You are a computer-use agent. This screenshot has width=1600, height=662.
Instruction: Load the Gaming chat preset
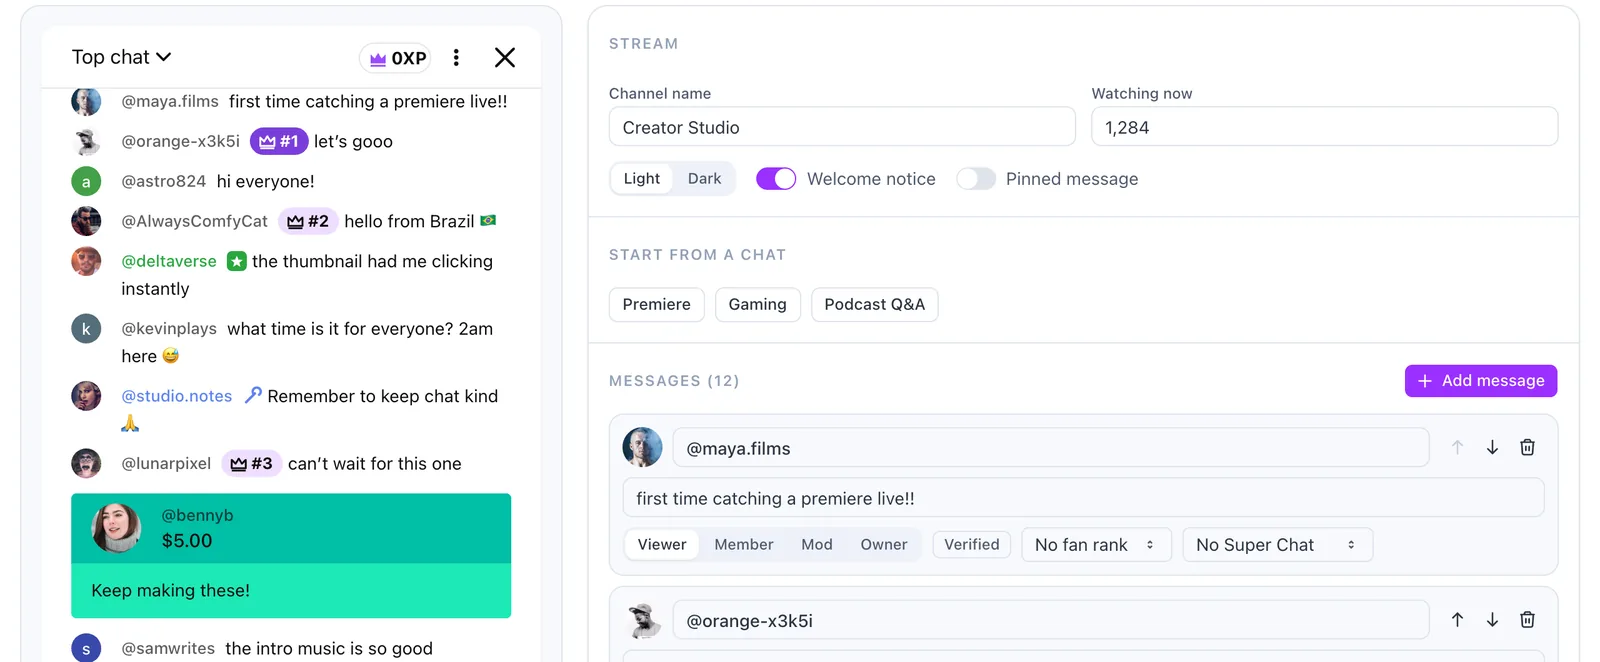tap(758, 304)
